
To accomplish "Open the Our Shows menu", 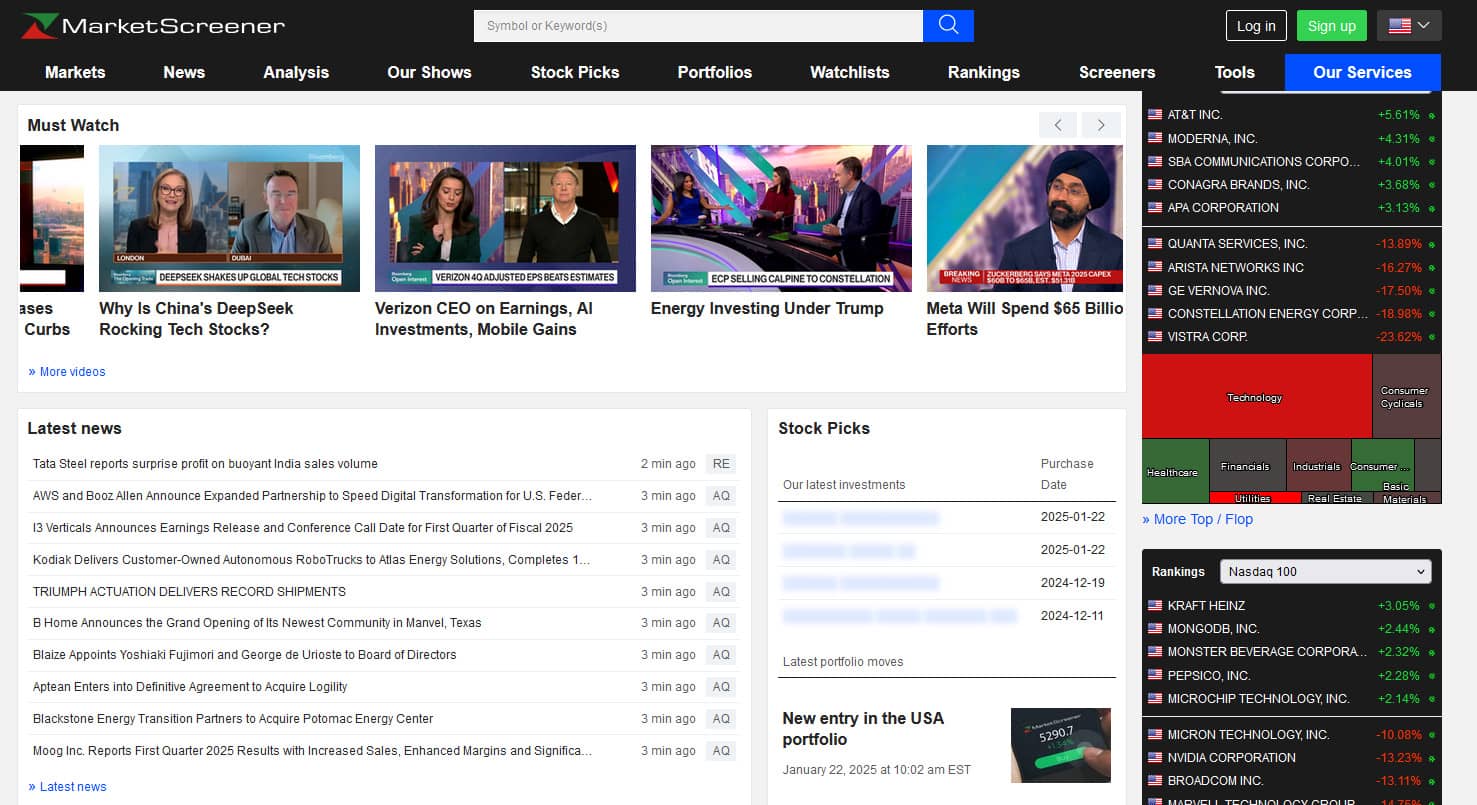I will pos(429,72).
